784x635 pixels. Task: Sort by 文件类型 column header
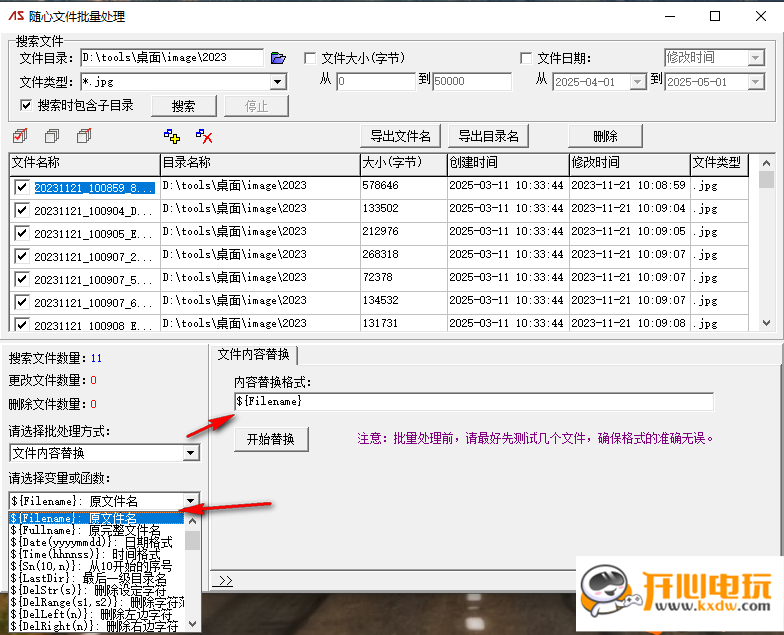pyautogui.click(x=719, y=163)
